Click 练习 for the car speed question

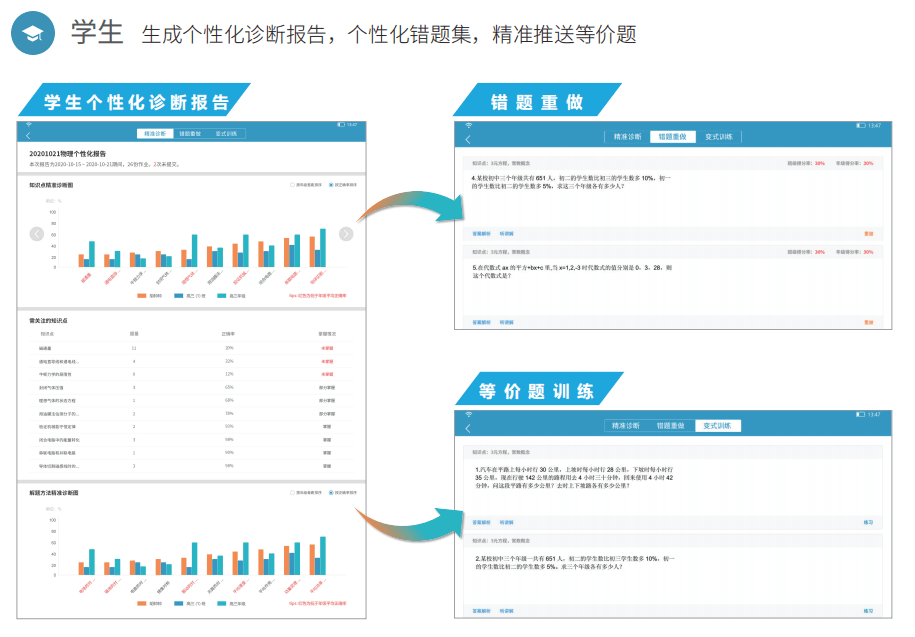868,522
